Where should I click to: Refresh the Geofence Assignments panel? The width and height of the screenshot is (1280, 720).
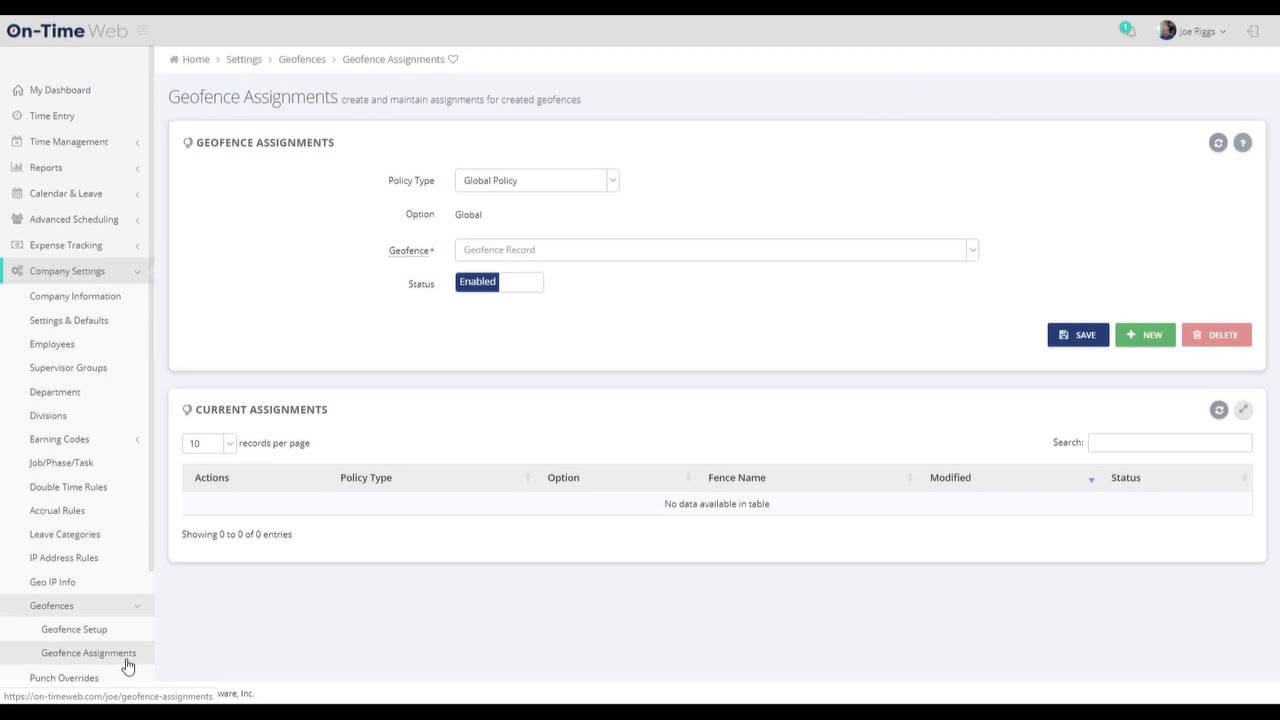point(1218,143)
